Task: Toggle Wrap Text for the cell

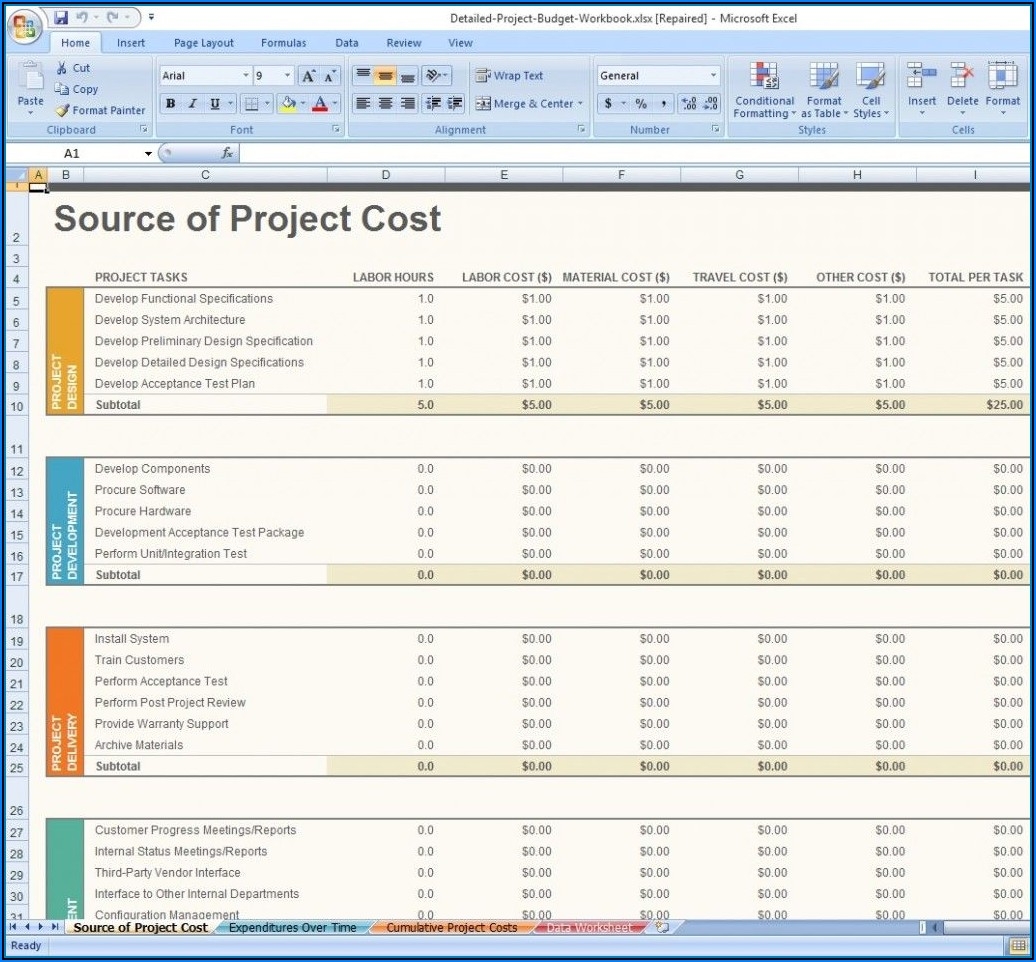Action: click(509, 76)
